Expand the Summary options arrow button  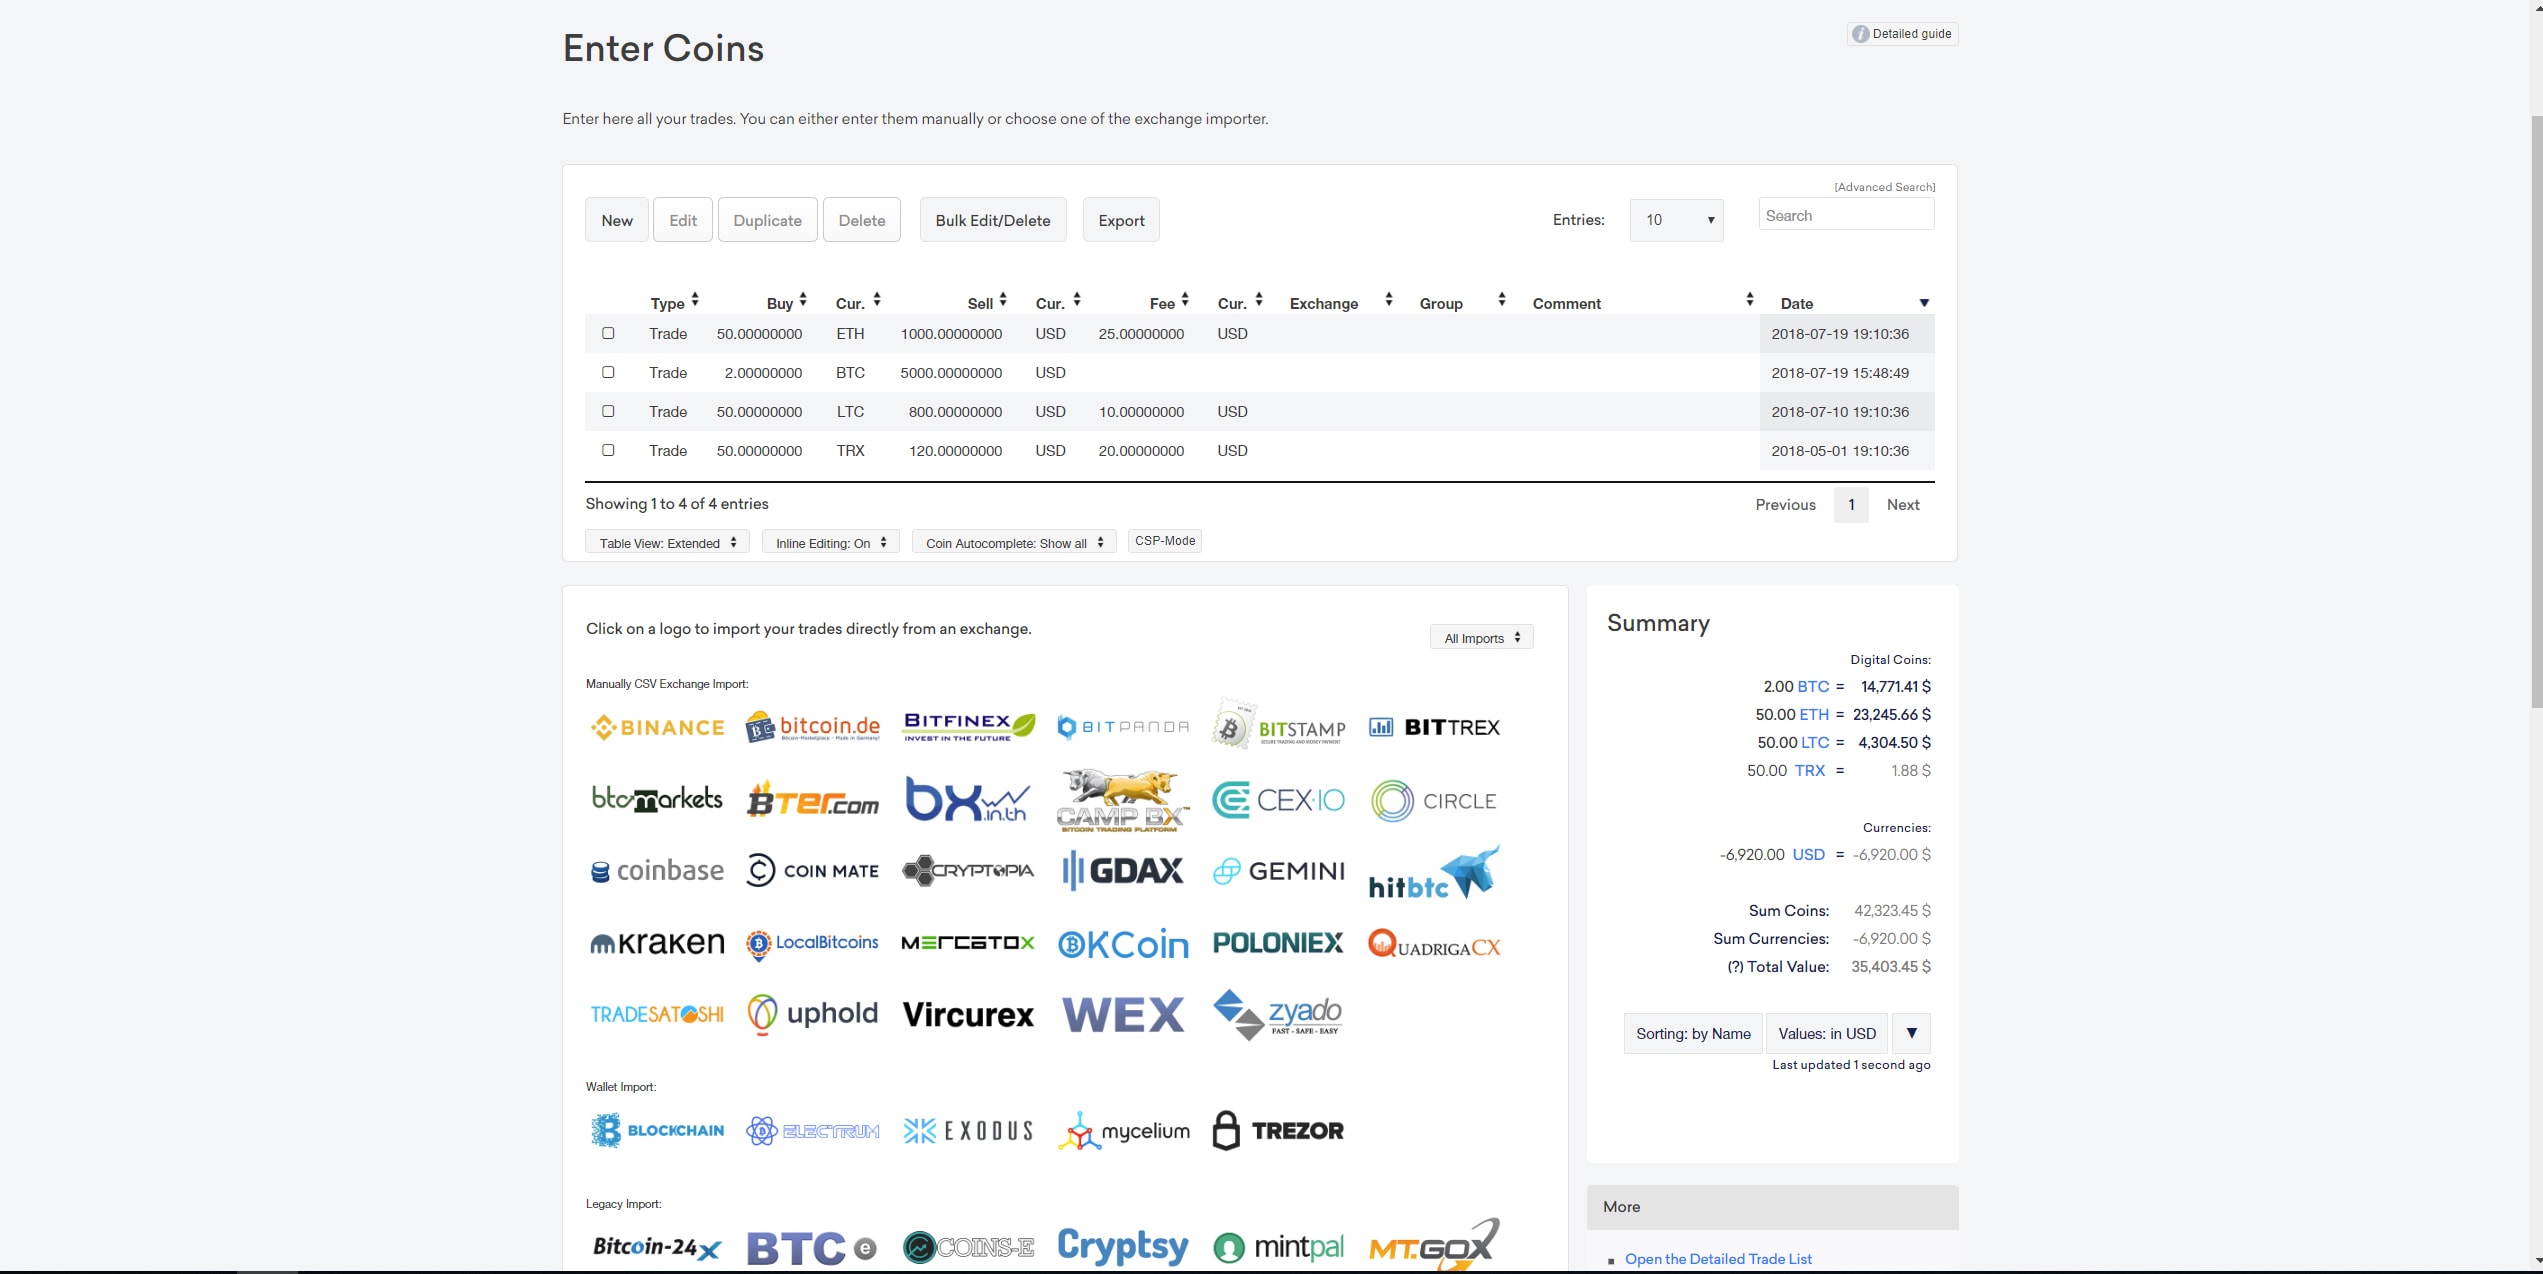[x=1911, y=1033]
